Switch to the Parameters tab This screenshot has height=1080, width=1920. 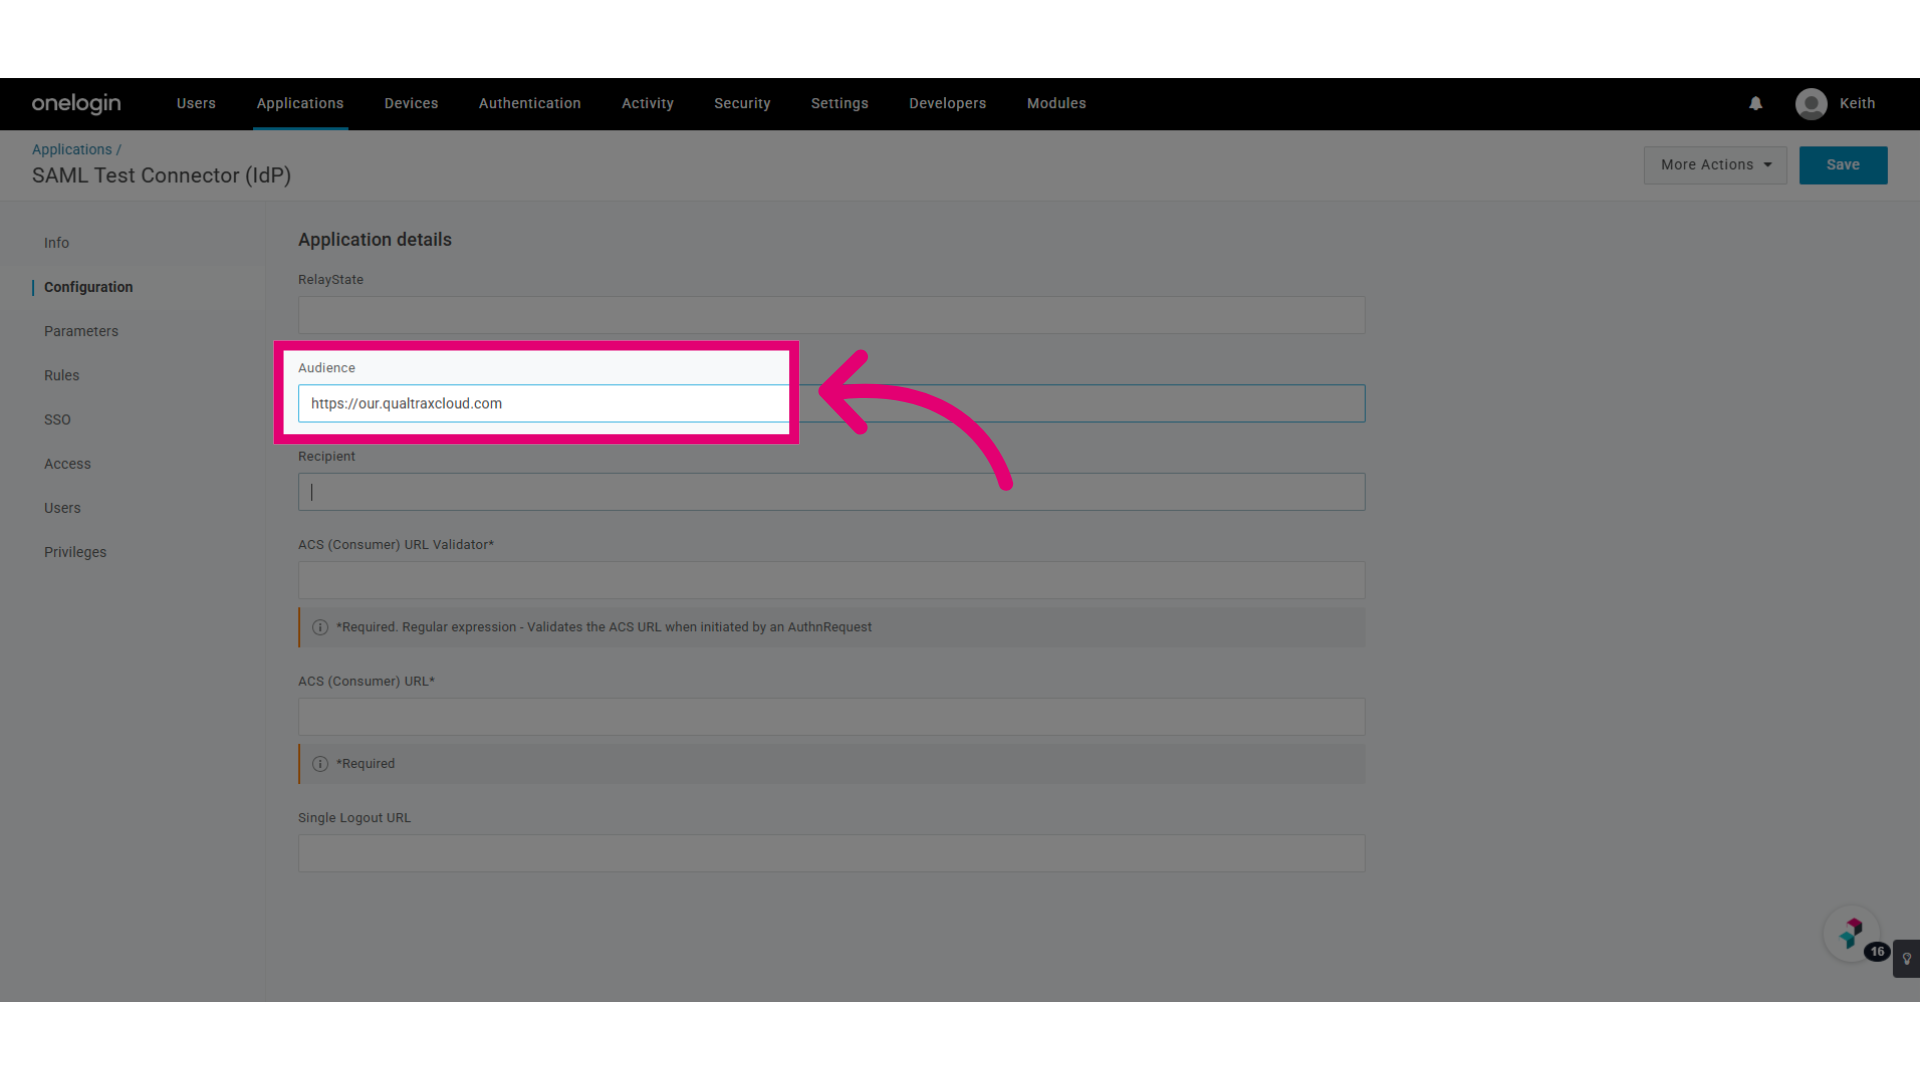(x=81, y=331)
